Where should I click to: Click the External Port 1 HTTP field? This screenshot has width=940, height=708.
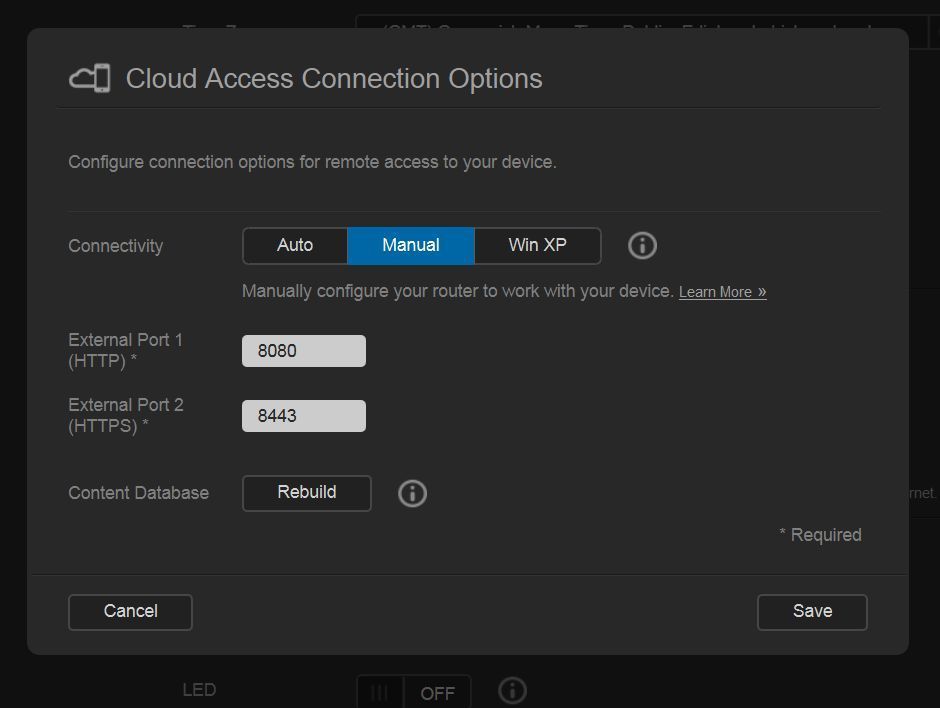click(x=304, y=351)
